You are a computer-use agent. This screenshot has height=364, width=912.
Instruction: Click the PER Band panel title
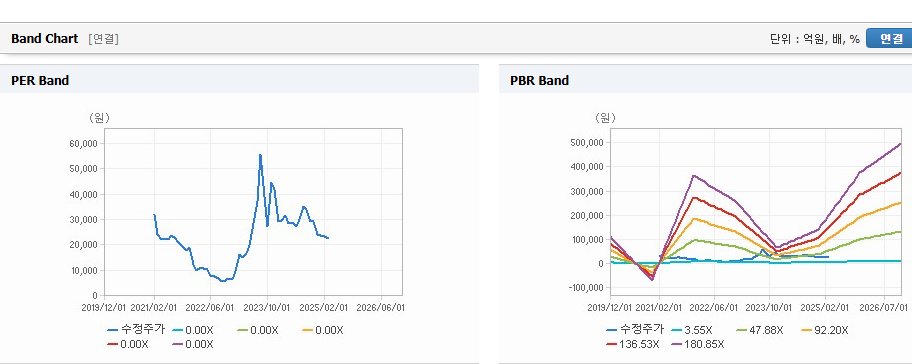[x=40, y=81]
